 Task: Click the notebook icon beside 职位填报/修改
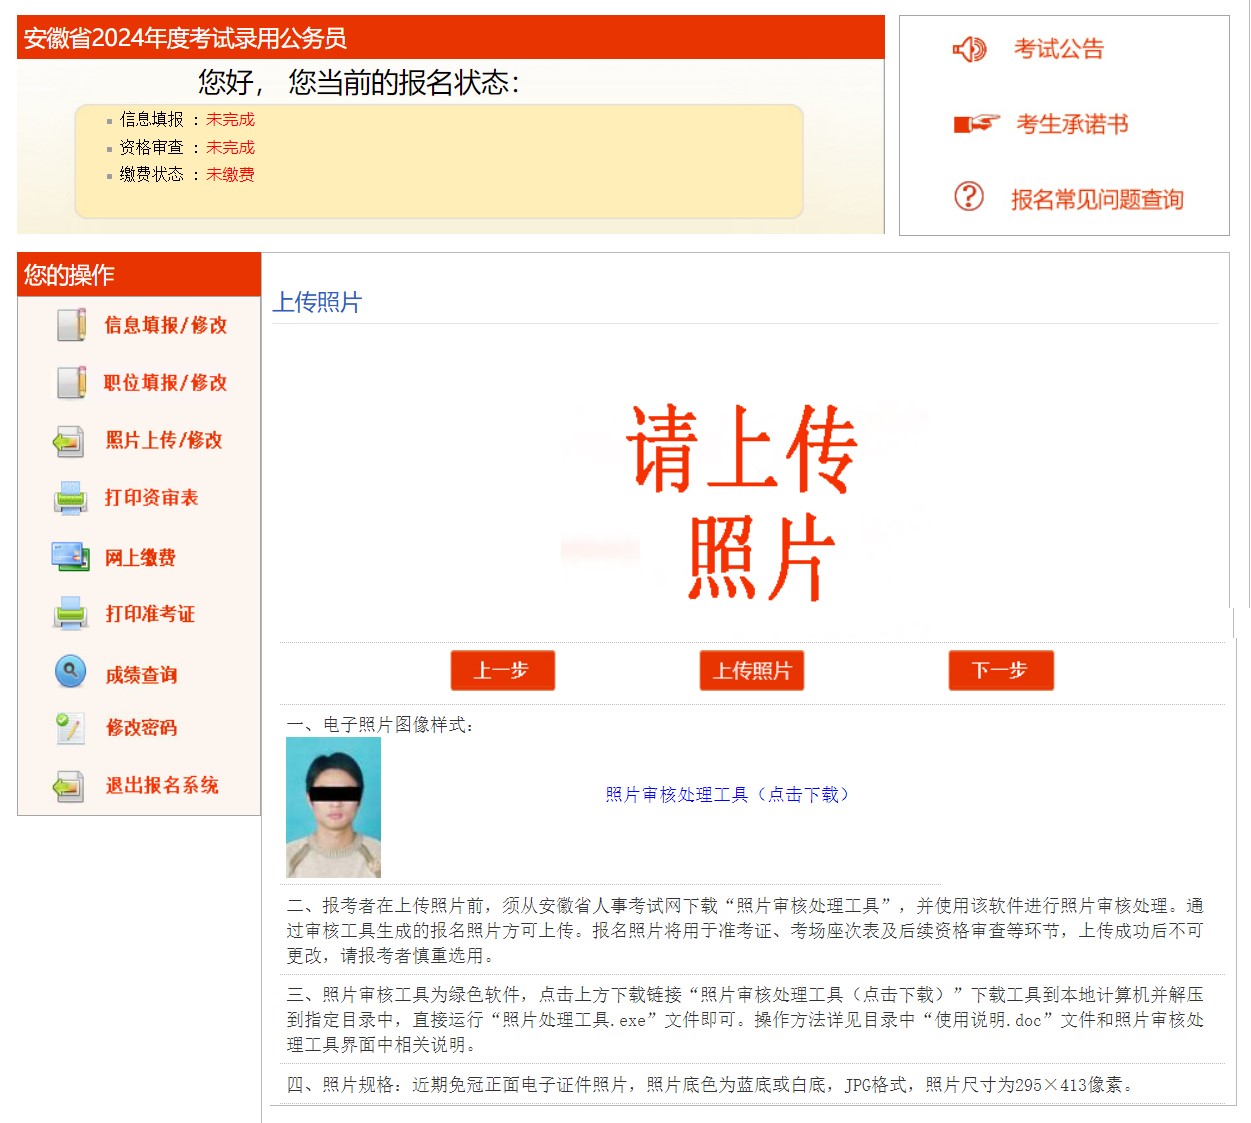[x=71, y=382]
